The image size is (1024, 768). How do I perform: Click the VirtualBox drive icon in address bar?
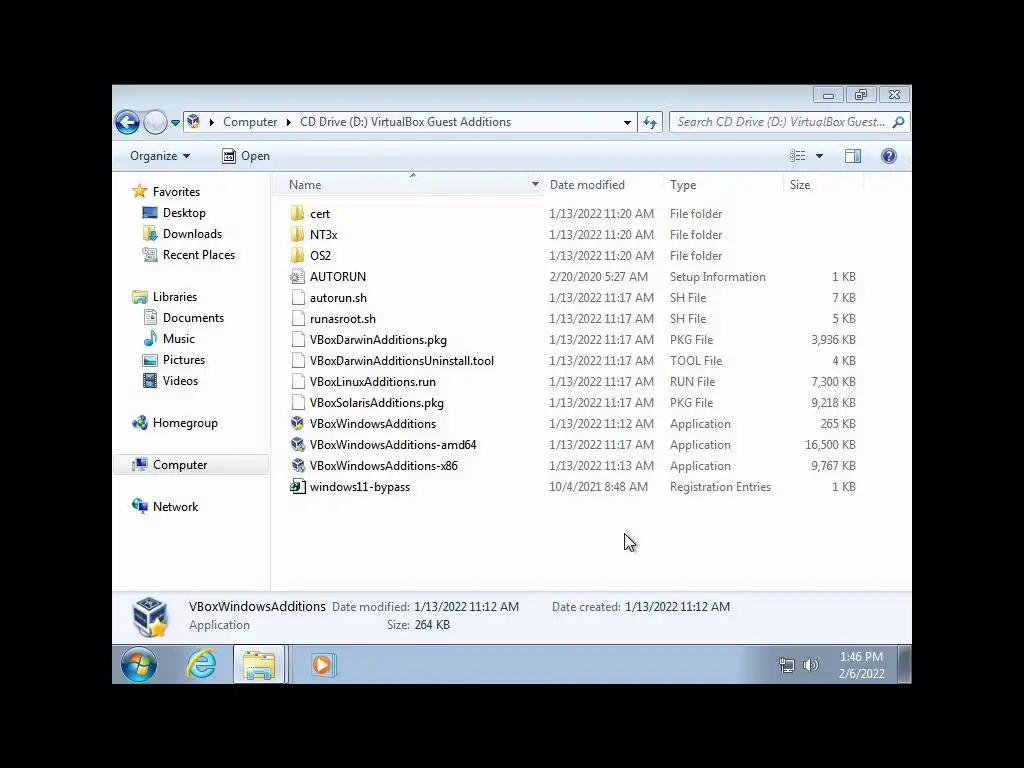[193, 121]
